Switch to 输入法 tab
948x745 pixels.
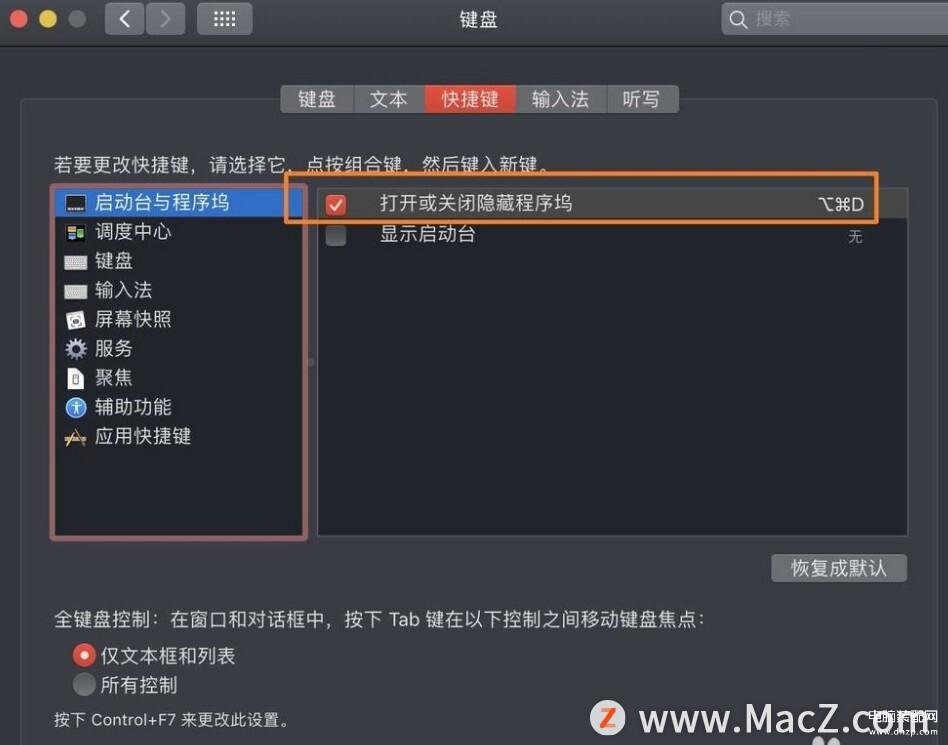(x=561, y=99)
